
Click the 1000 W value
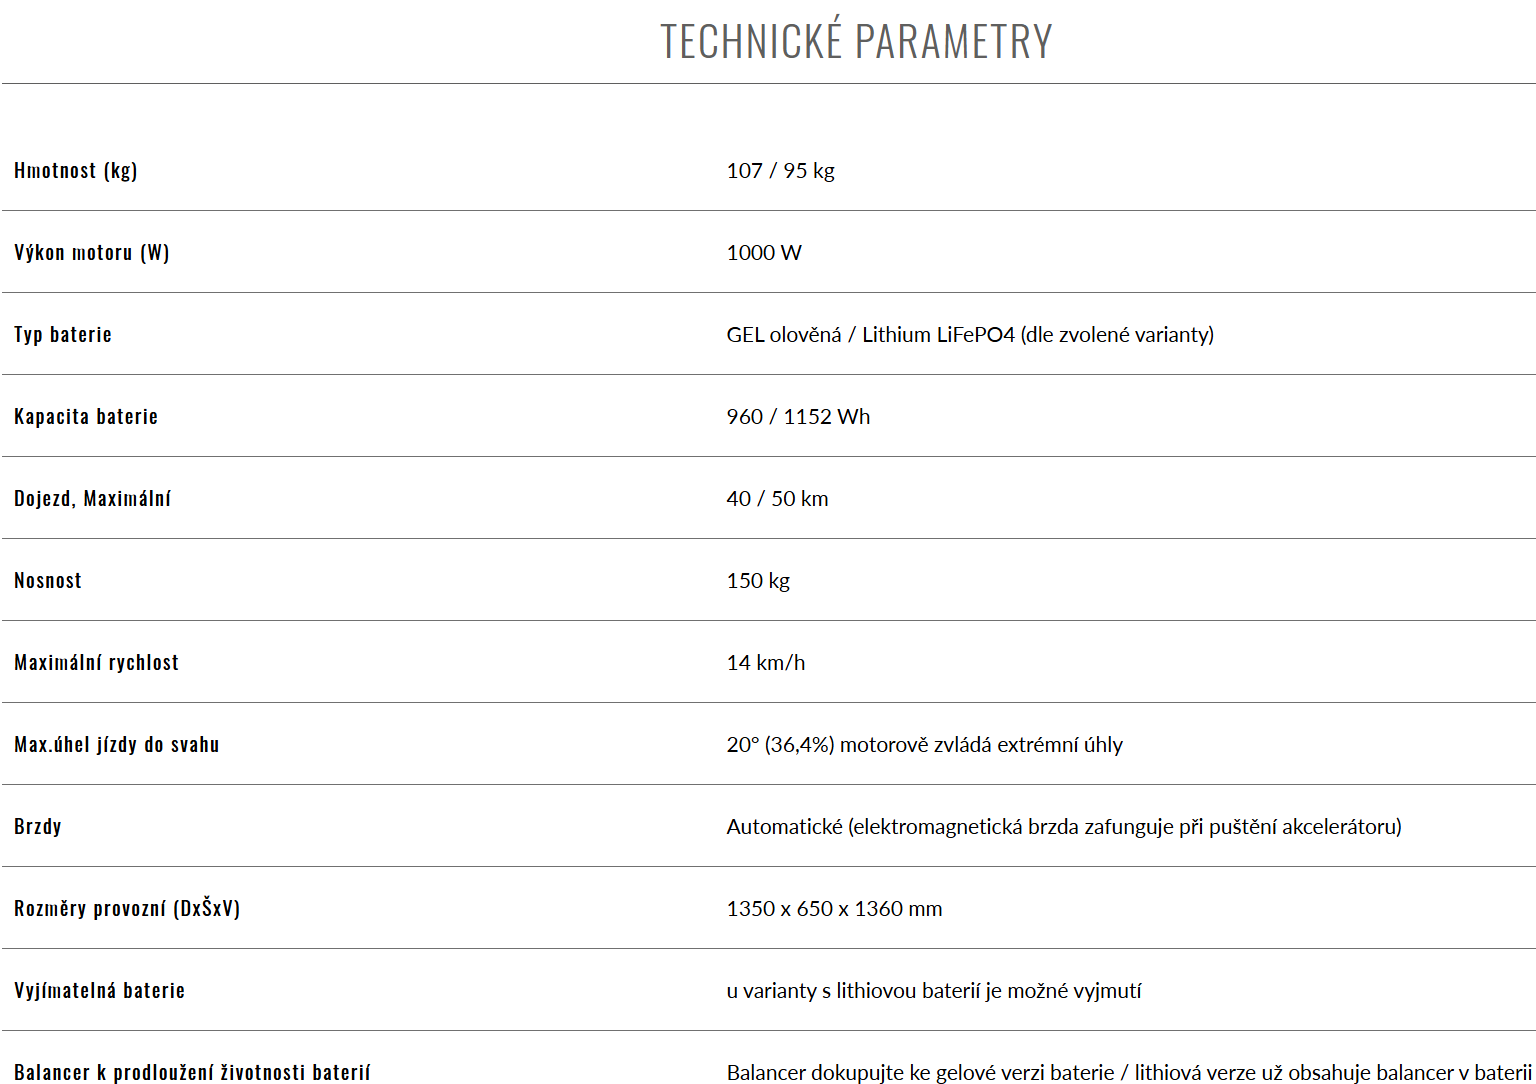tap(764, 252)
